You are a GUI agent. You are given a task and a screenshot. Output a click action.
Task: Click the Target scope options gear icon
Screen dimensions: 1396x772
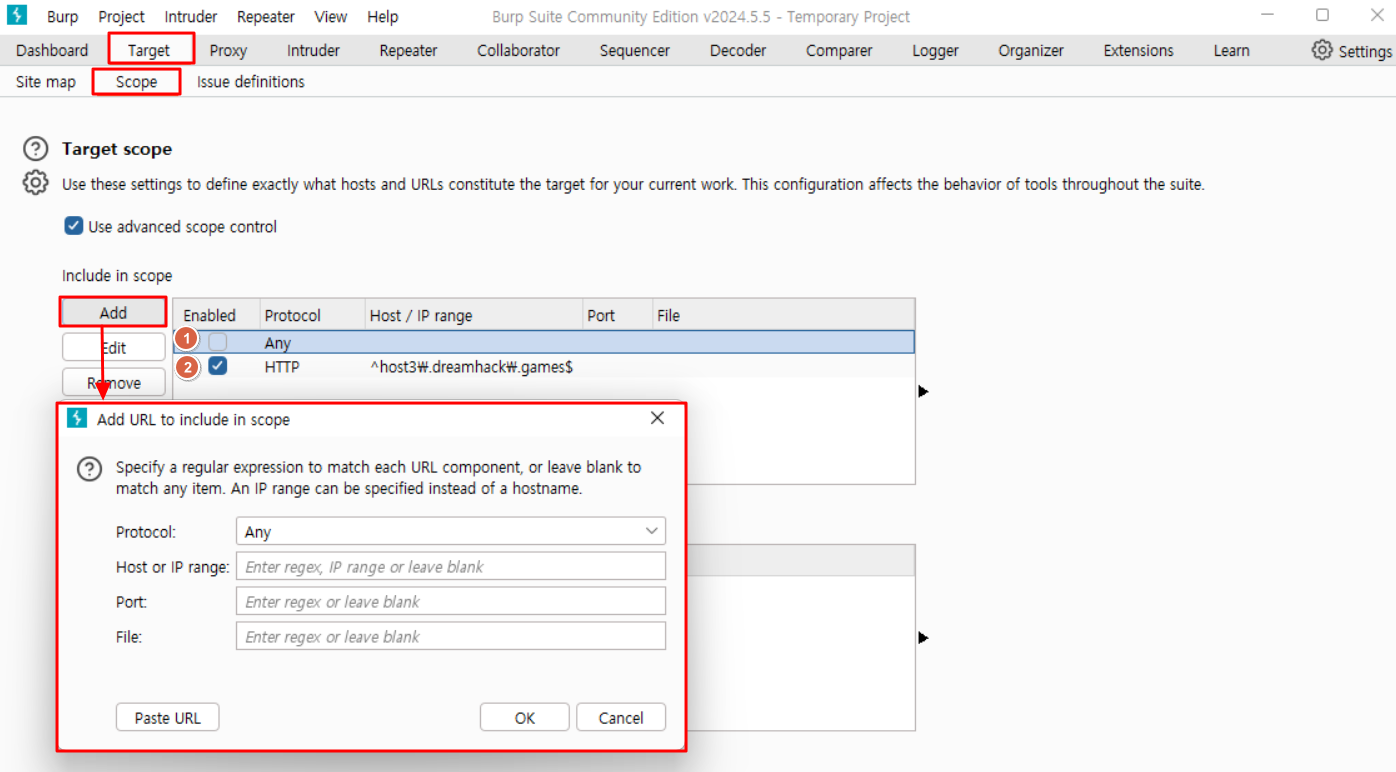[36, 183]
